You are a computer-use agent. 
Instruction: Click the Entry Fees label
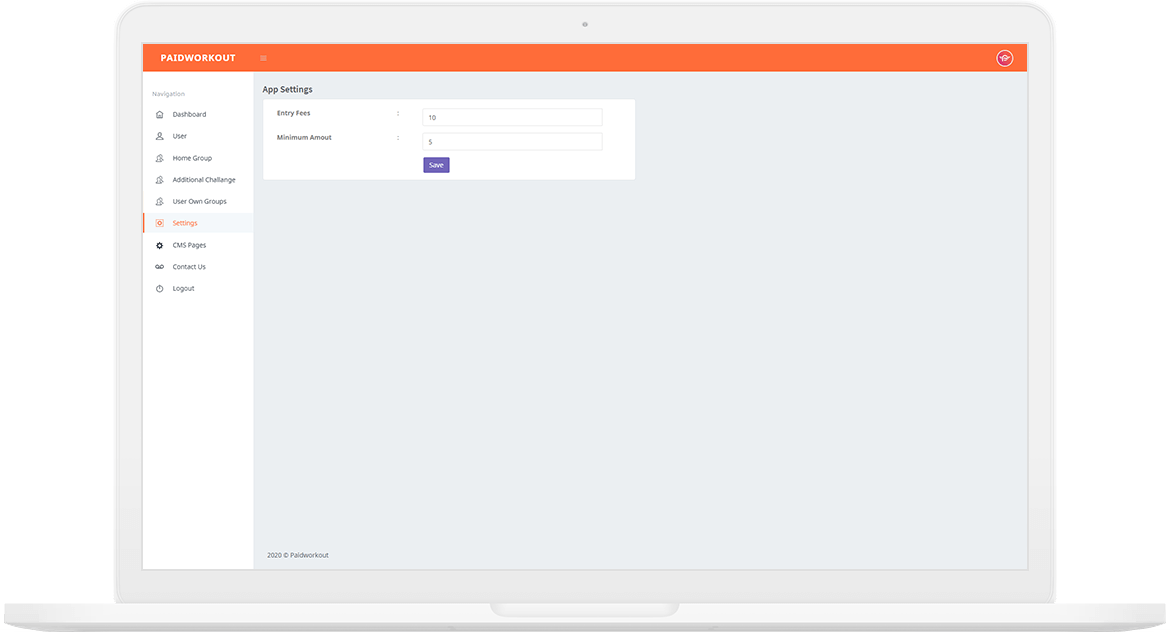coord(293,113)
